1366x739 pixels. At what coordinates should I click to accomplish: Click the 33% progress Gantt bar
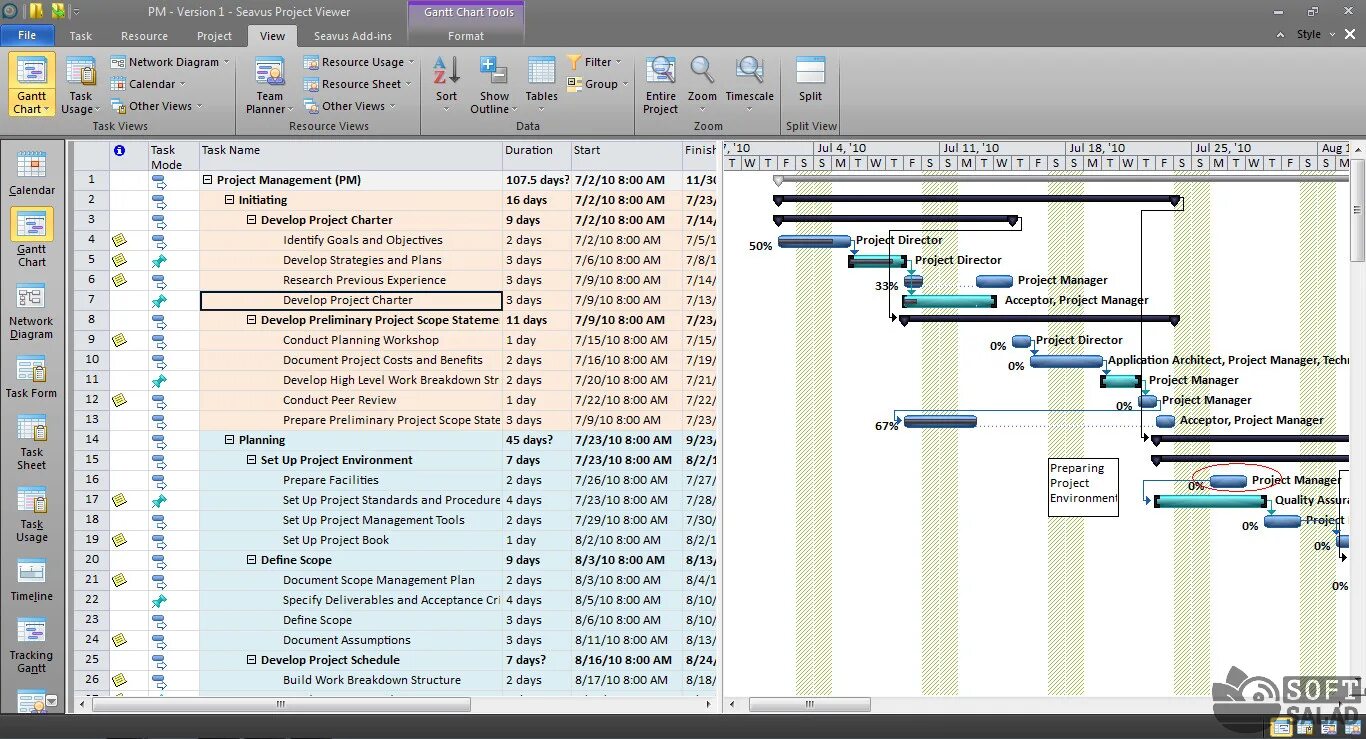tap(913, 281)
